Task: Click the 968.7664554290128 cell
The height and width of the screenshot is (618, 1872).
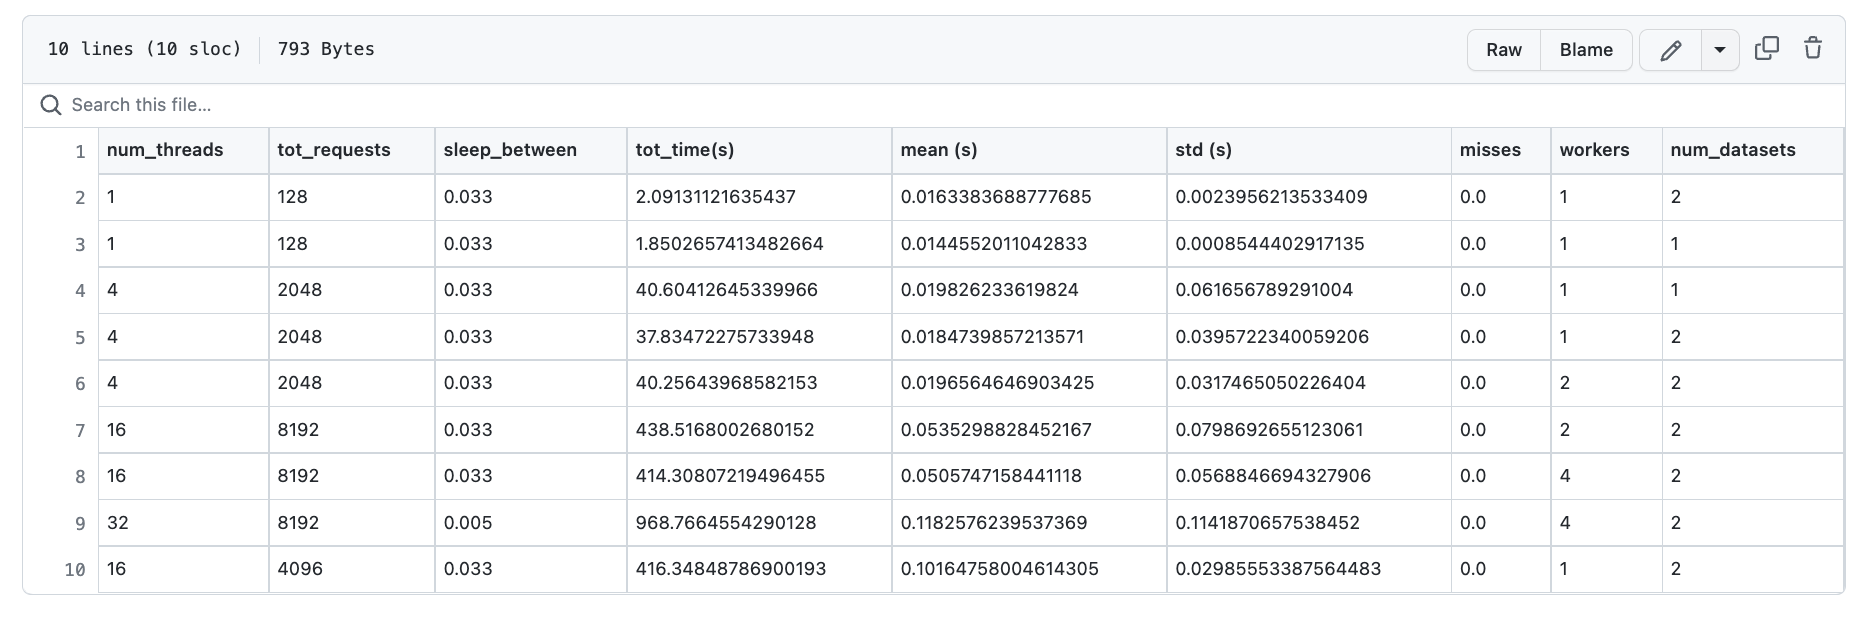Action: pos(726,523)
